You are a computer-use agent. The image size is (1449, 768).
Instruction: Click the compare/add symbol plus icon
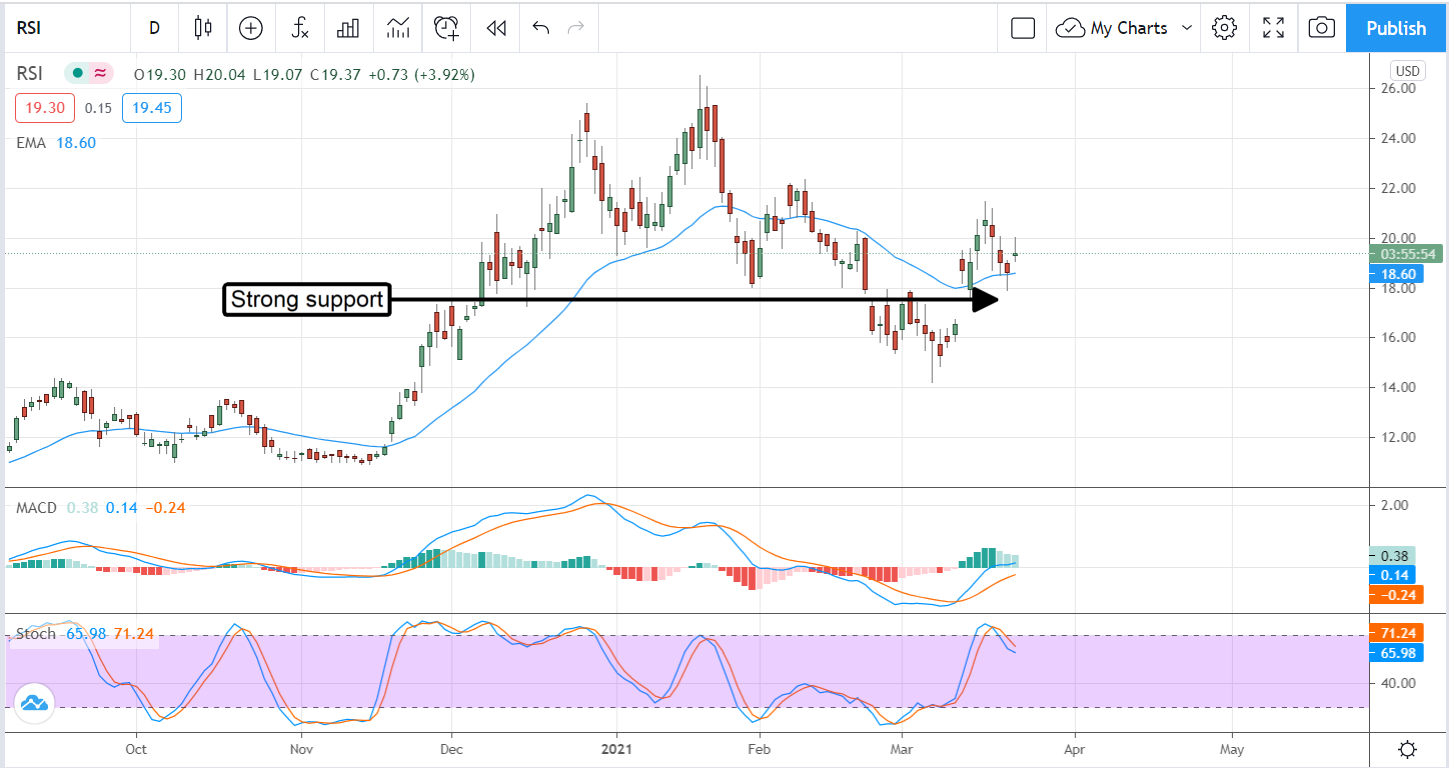coord(250,28)
